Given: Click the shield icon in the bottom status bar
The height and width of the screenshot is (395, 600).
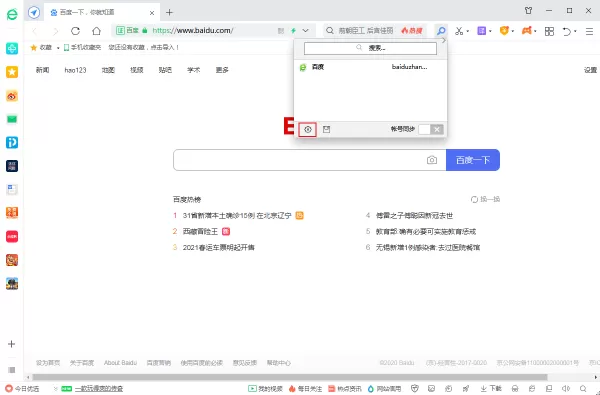Looking at the screenshot, I should click(x=414, y=388).
